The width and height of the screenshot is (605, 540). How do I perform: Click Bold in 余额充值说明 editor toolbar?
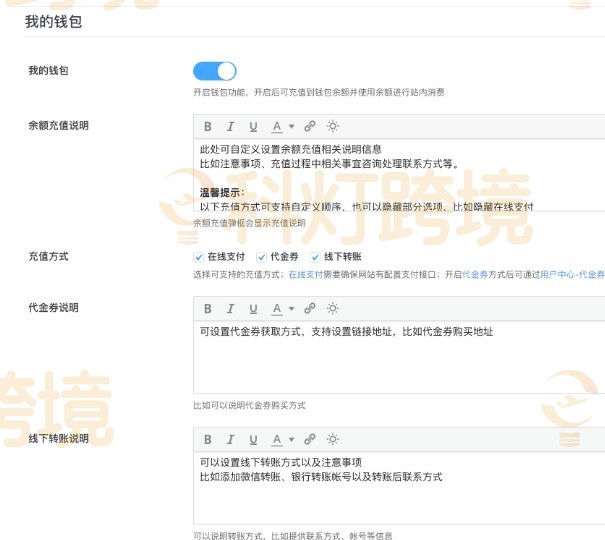point(208,127)
